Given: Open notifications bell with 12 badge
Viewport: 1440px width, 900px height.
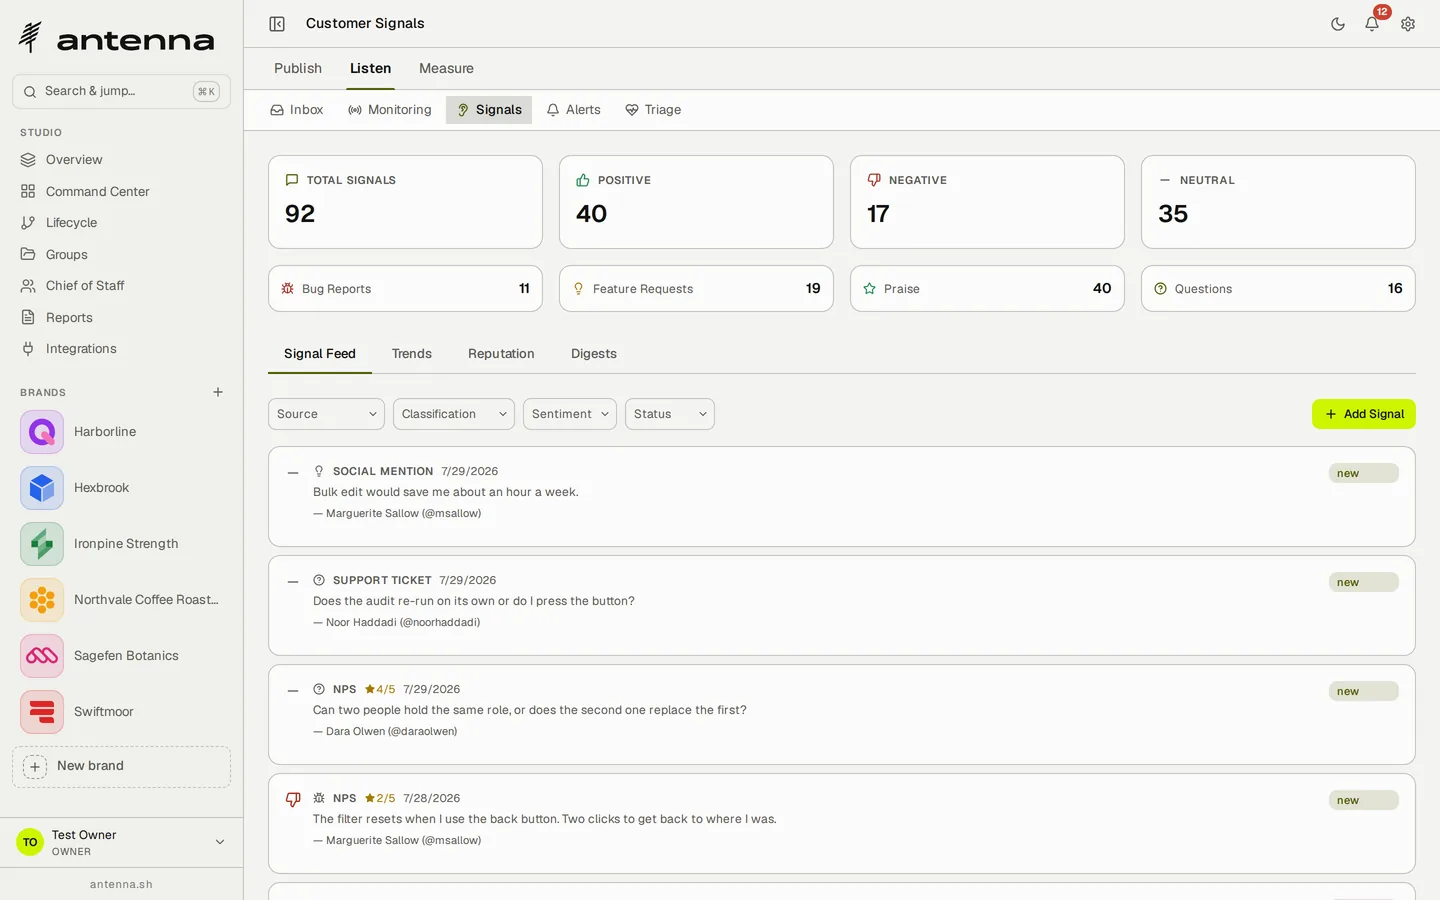Looking at the screenshot, I should 1372,24.
